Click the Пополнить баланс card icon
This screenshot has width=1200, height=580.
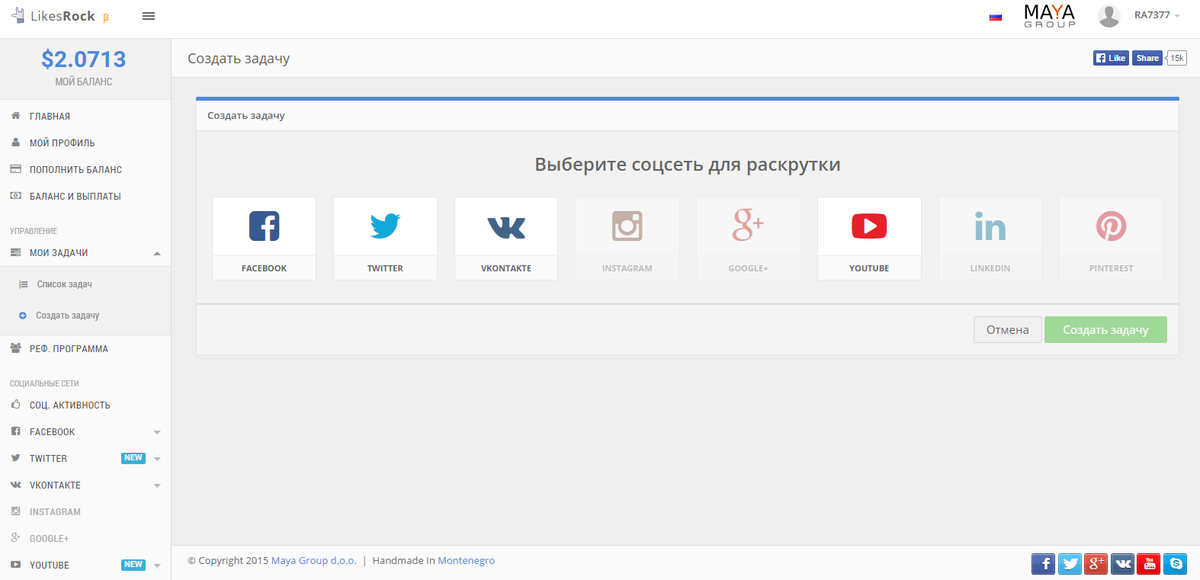[15, 169]
